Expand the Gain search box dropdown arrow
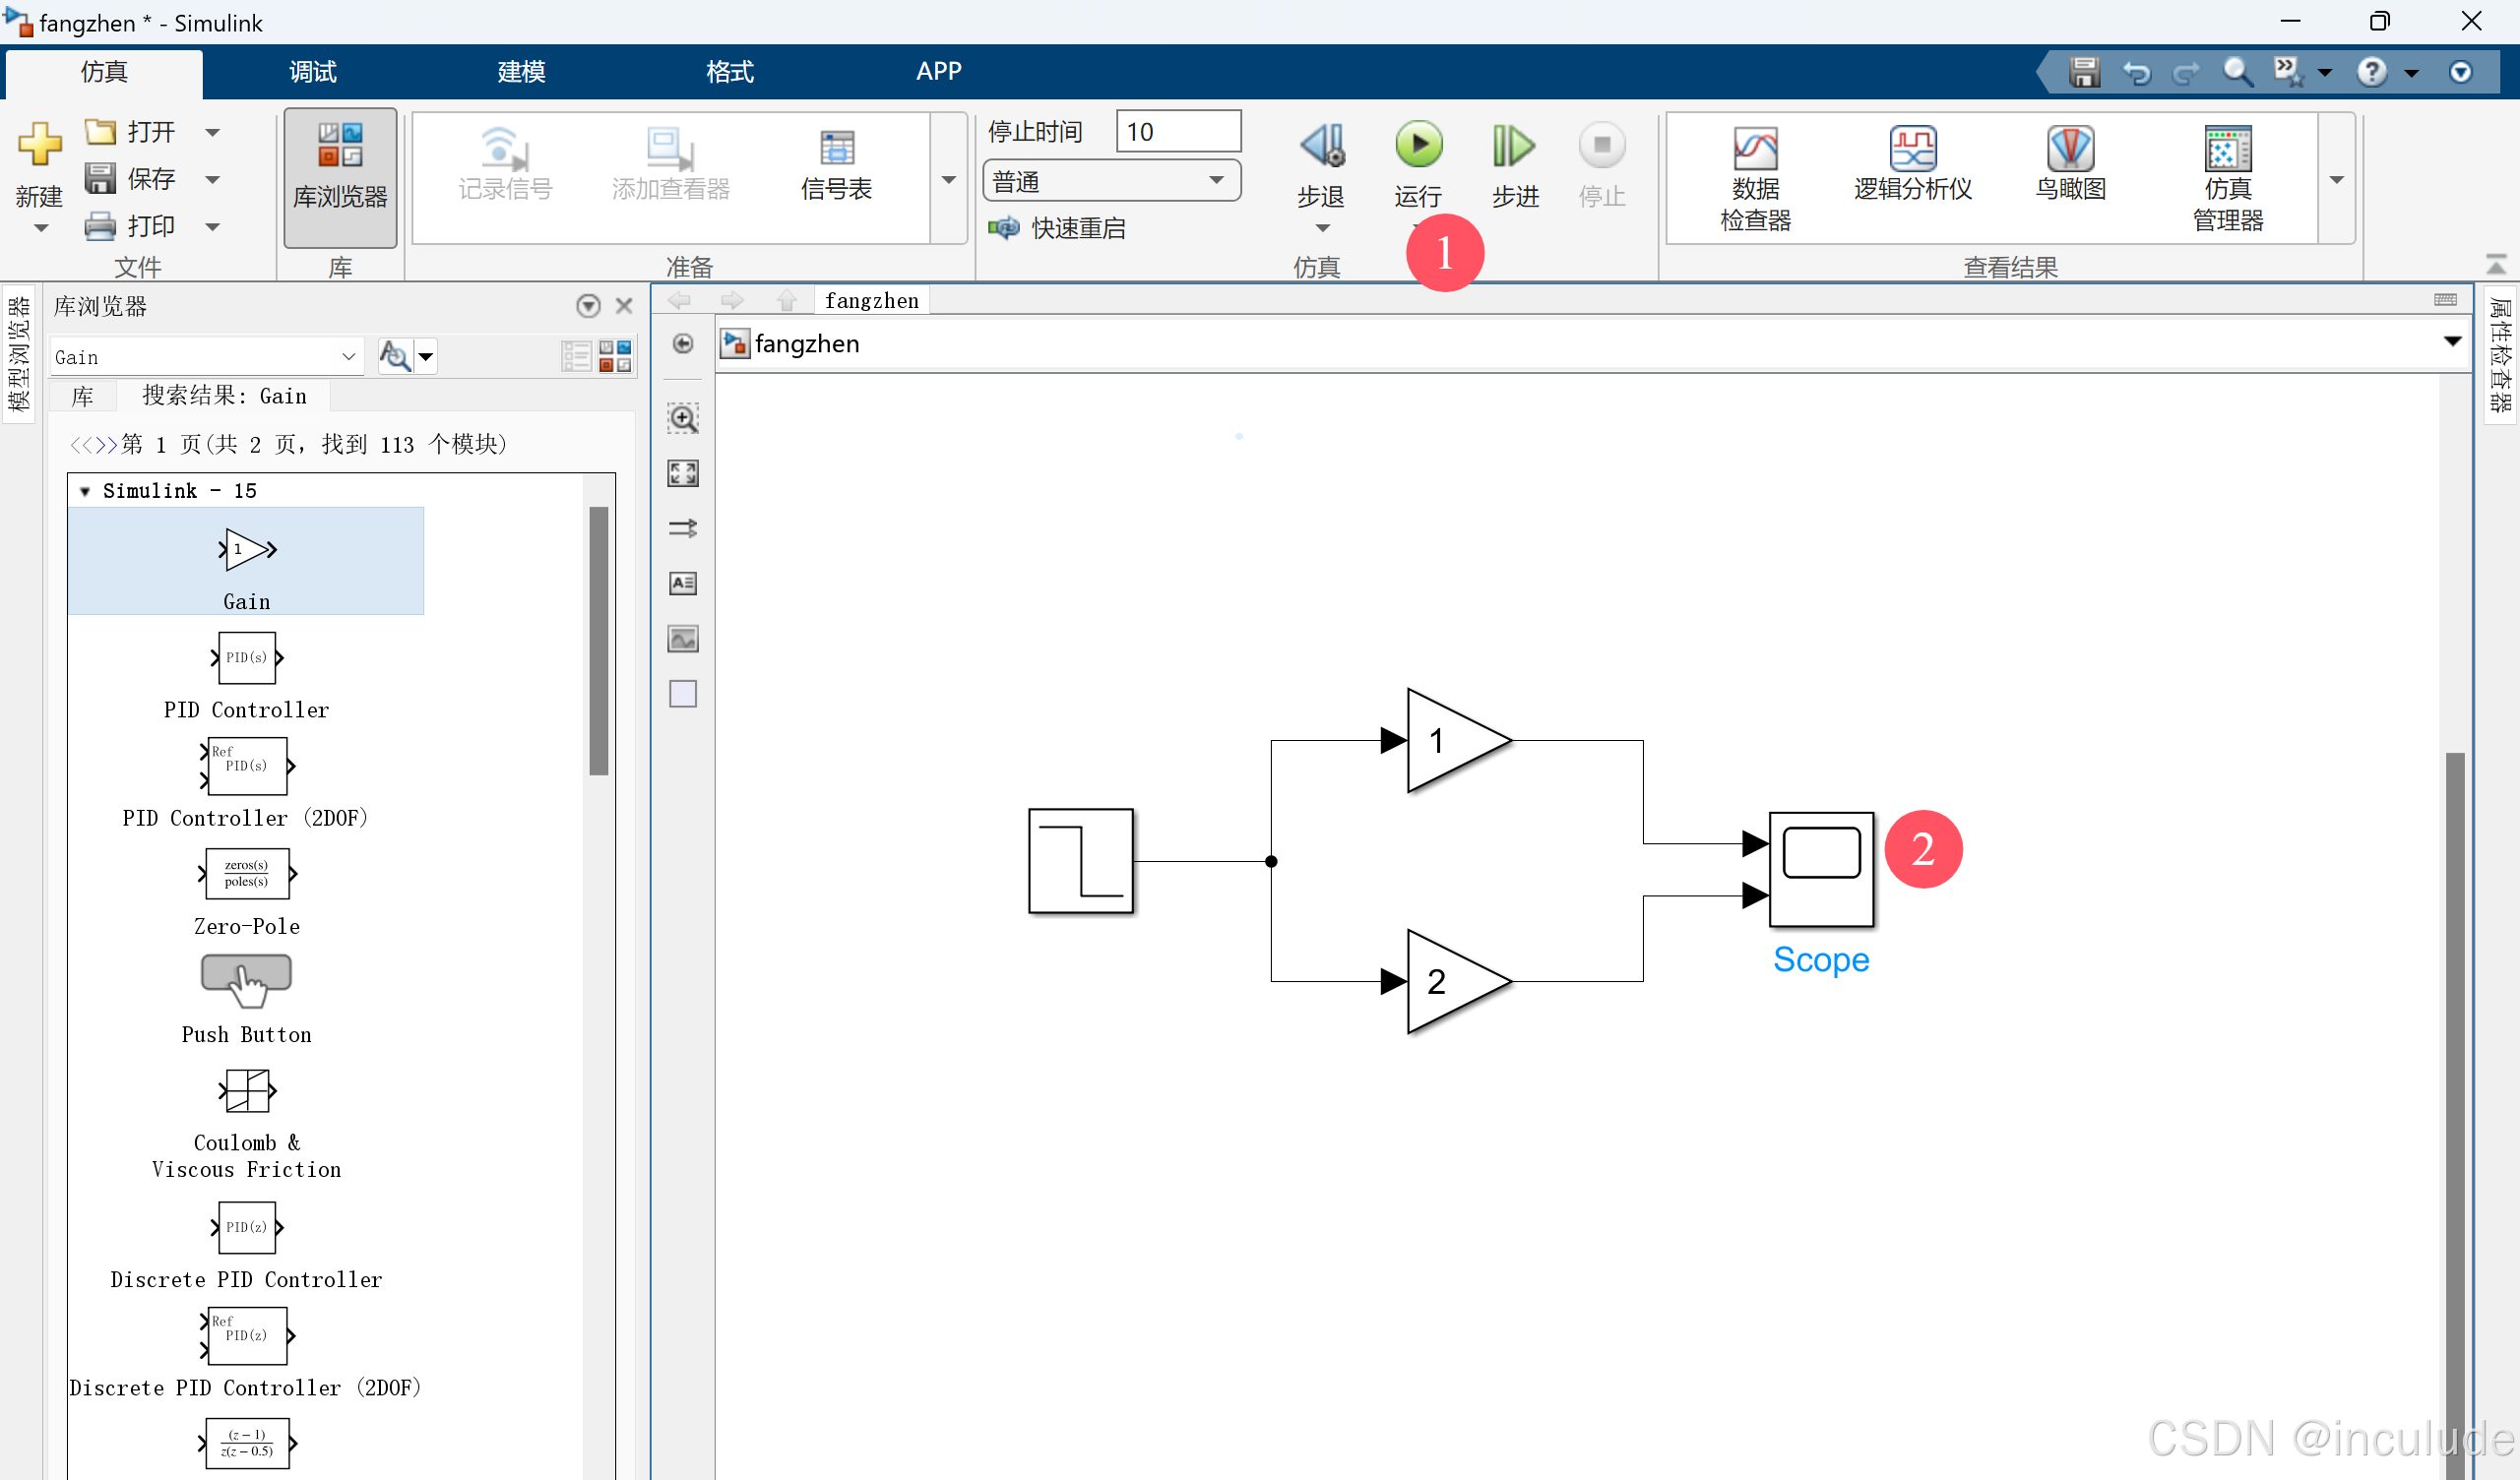The width and height of the screenshot is (2520, 1480). coord(348,357)
